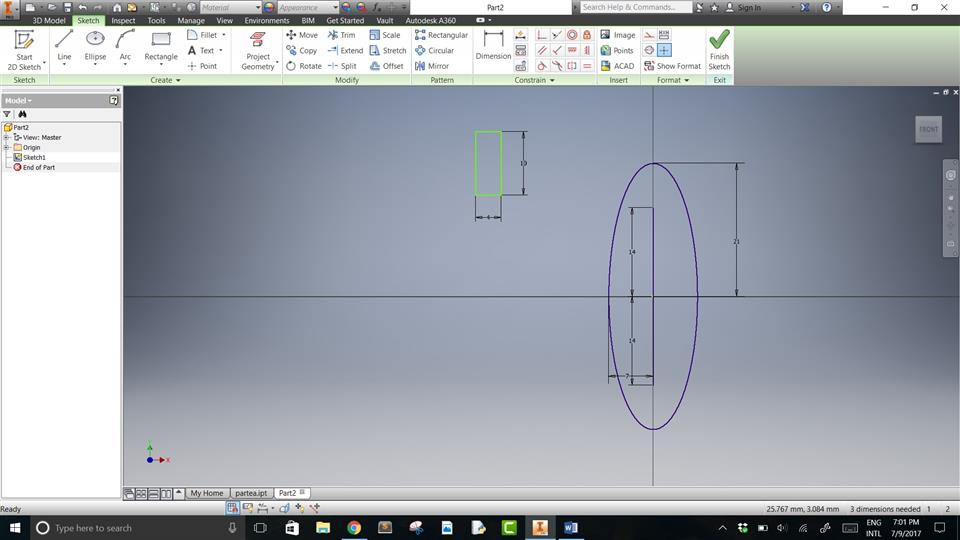Click the Start 2D Sketch icon

(24, 41)
